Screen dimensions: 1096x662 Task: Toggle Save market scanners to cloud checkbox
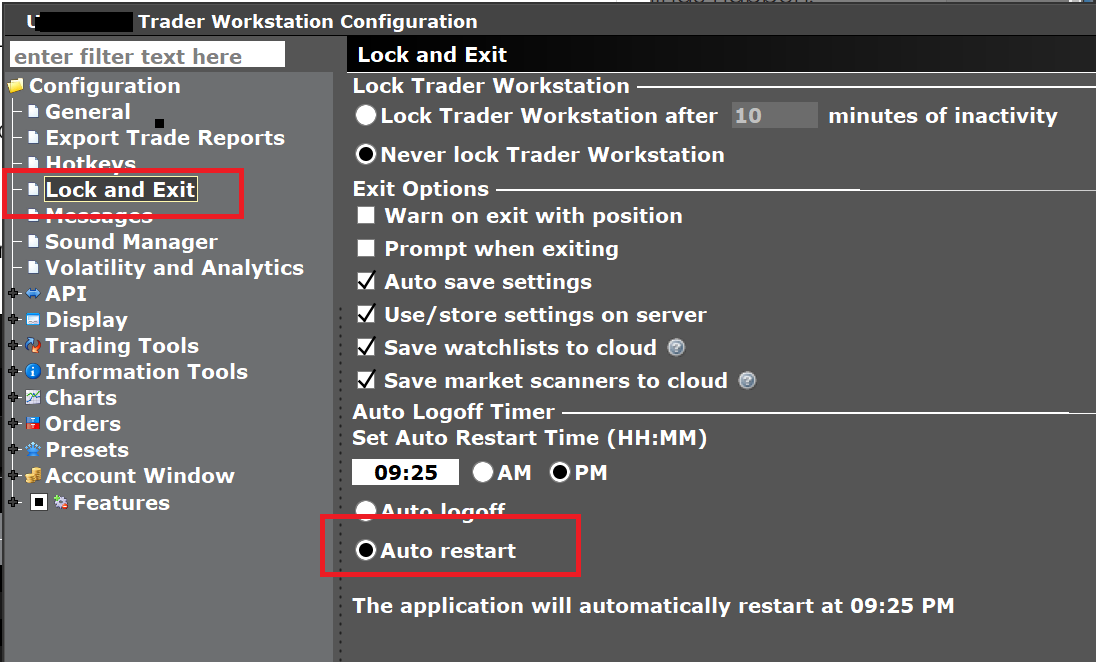[366, 380]
